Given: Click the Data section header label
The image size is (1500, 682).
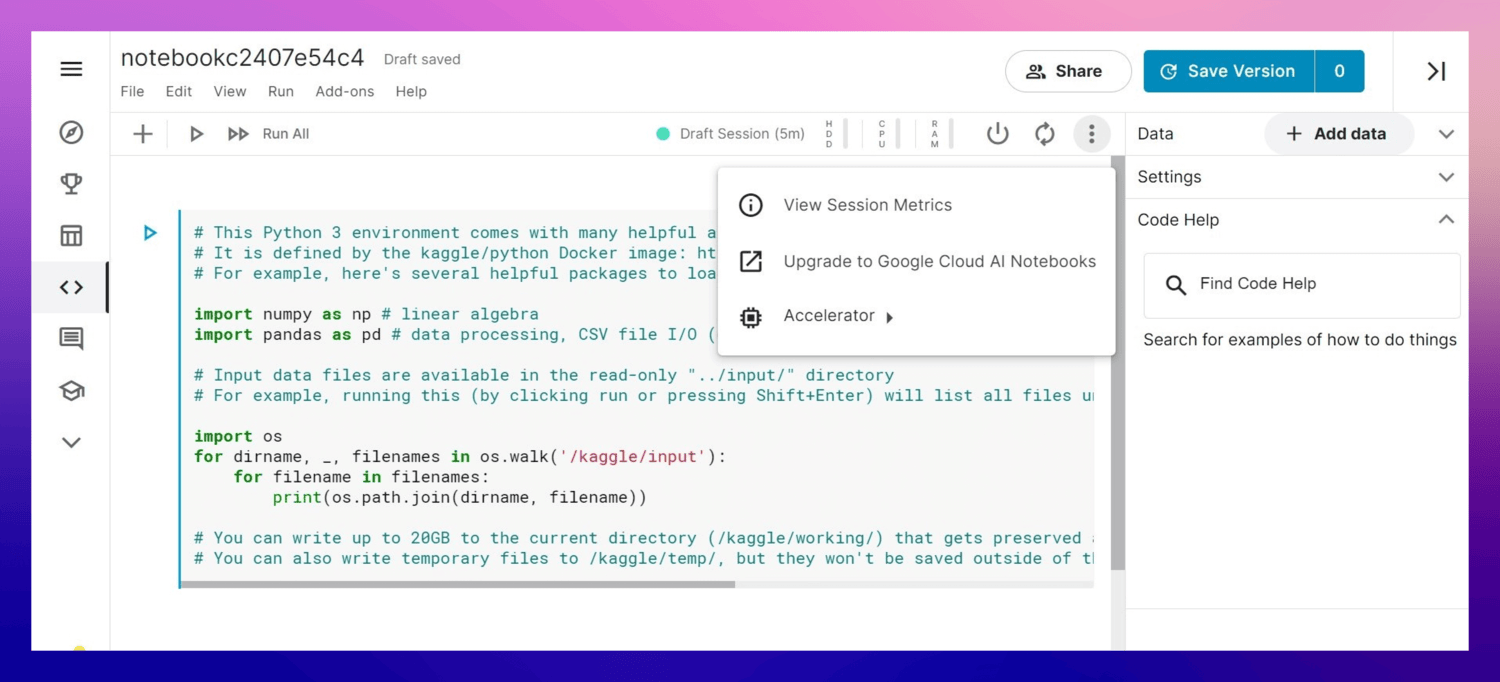Looking at the screenshot, I should click(x=1155, y=134).
